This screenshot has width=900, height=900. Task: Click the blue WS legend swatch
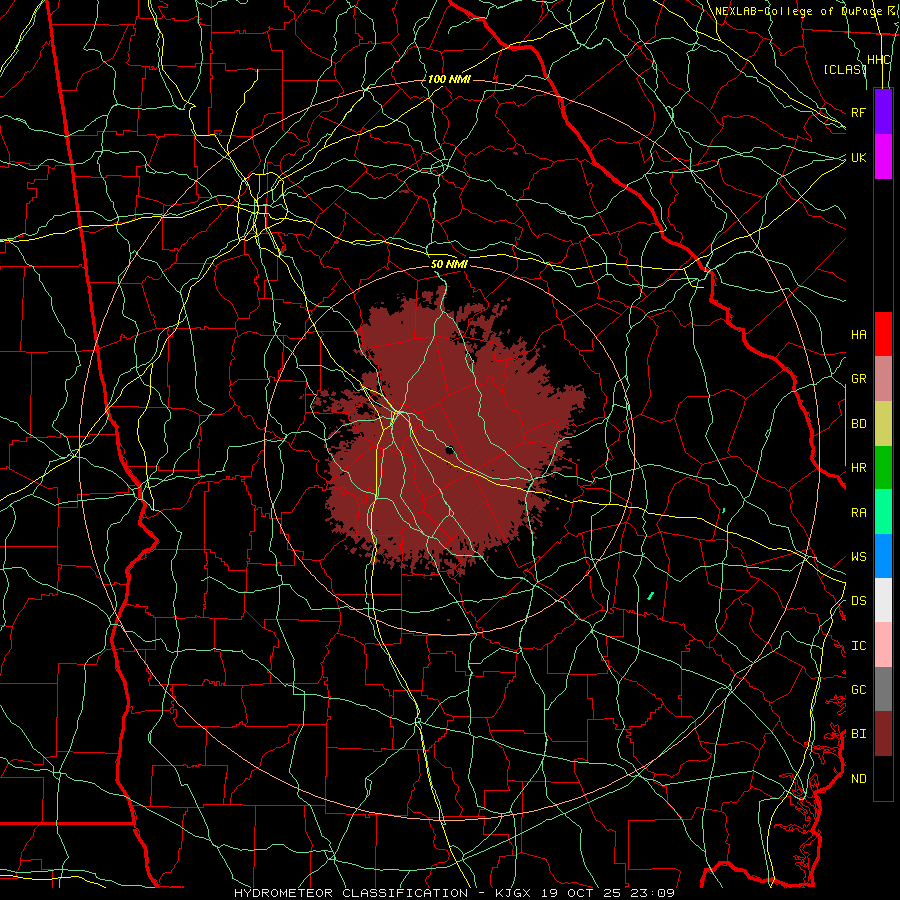point(883,556)
